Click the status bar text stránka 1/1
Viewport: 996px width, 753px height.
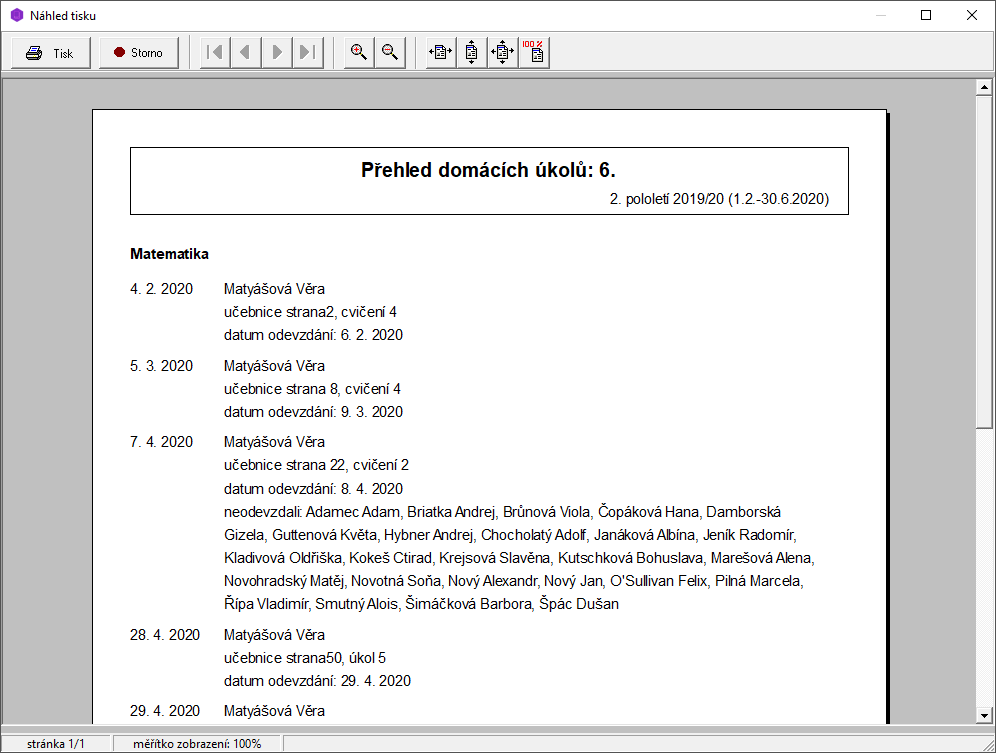(56, 743)
